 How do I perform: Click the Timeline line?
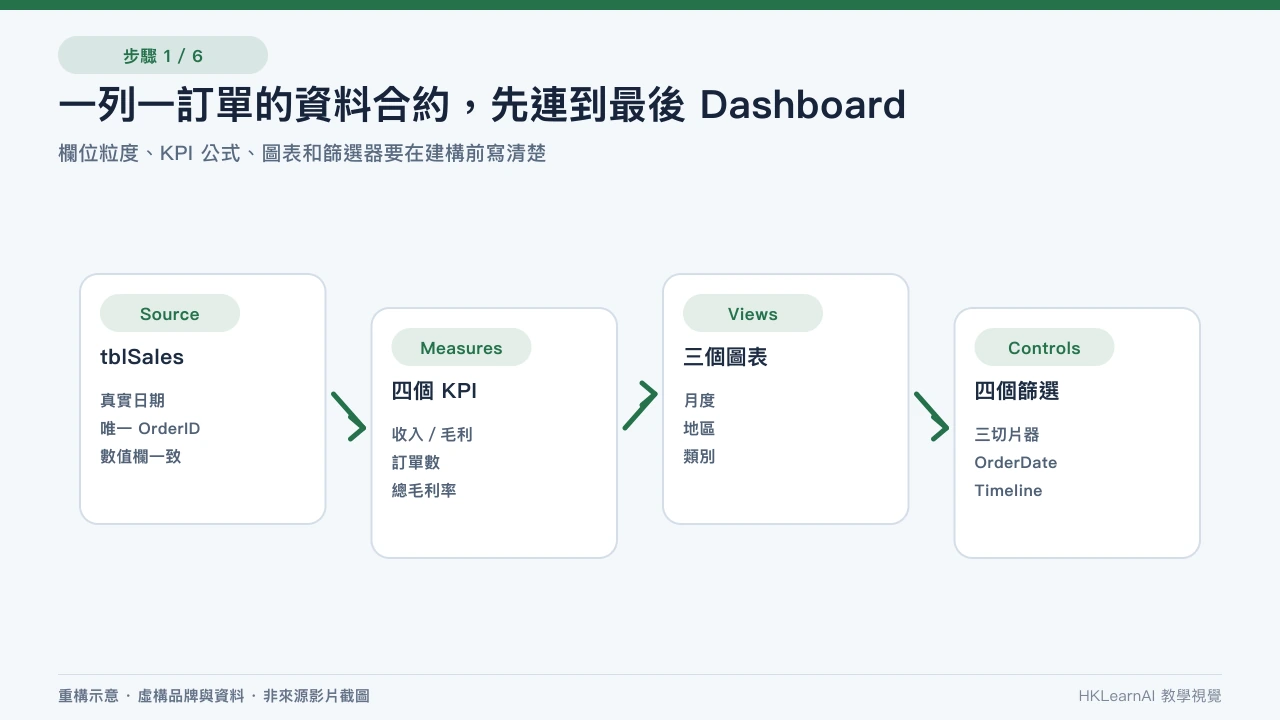pyautogui.click(x=1008, y=490)
